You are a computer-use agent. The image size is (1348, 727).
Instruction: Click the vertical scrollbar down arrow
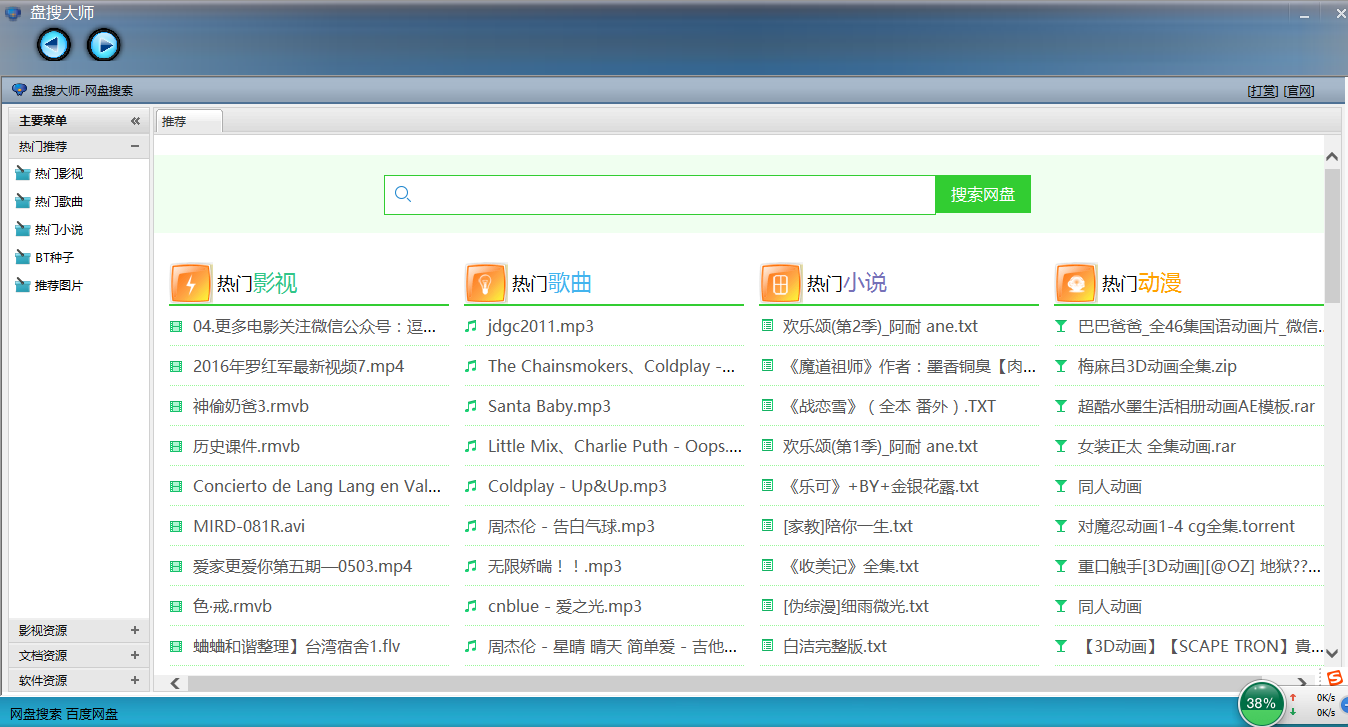click(x=1331, y=648)
